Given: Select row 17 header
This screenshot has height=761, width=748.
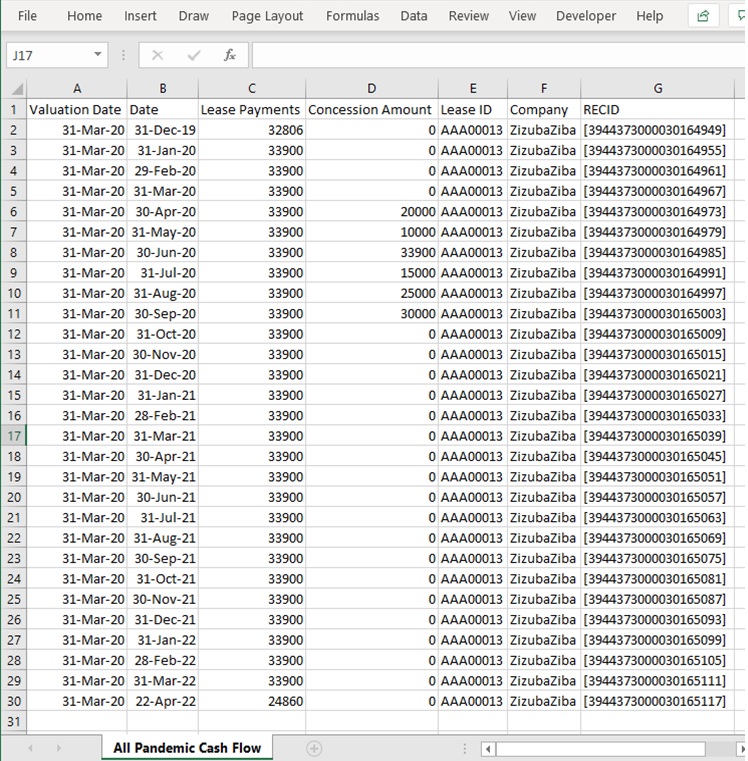Looking at the screenshot, I should 14,436.
